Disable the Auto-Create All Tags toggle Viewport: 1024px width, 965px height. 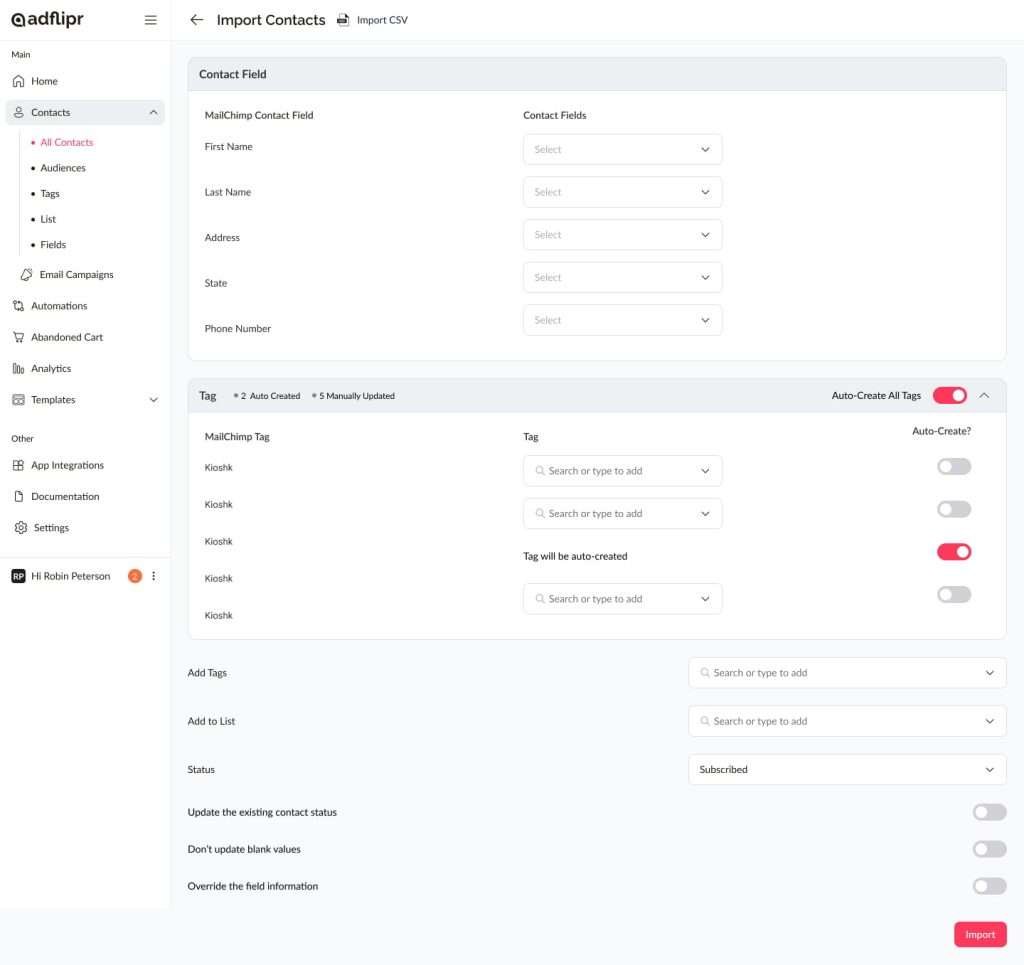tap(949, 396)
